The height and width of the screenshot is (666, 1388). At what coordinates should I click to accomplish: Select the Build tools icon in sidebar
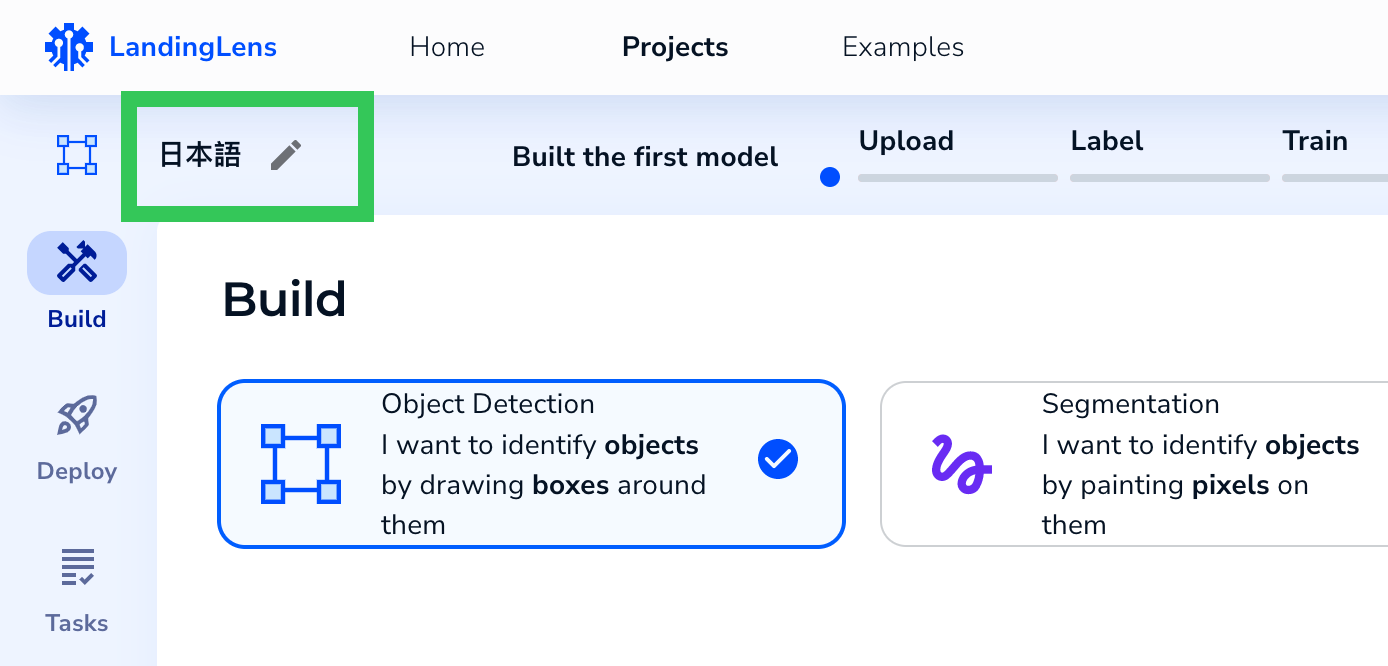pos(76,263)
